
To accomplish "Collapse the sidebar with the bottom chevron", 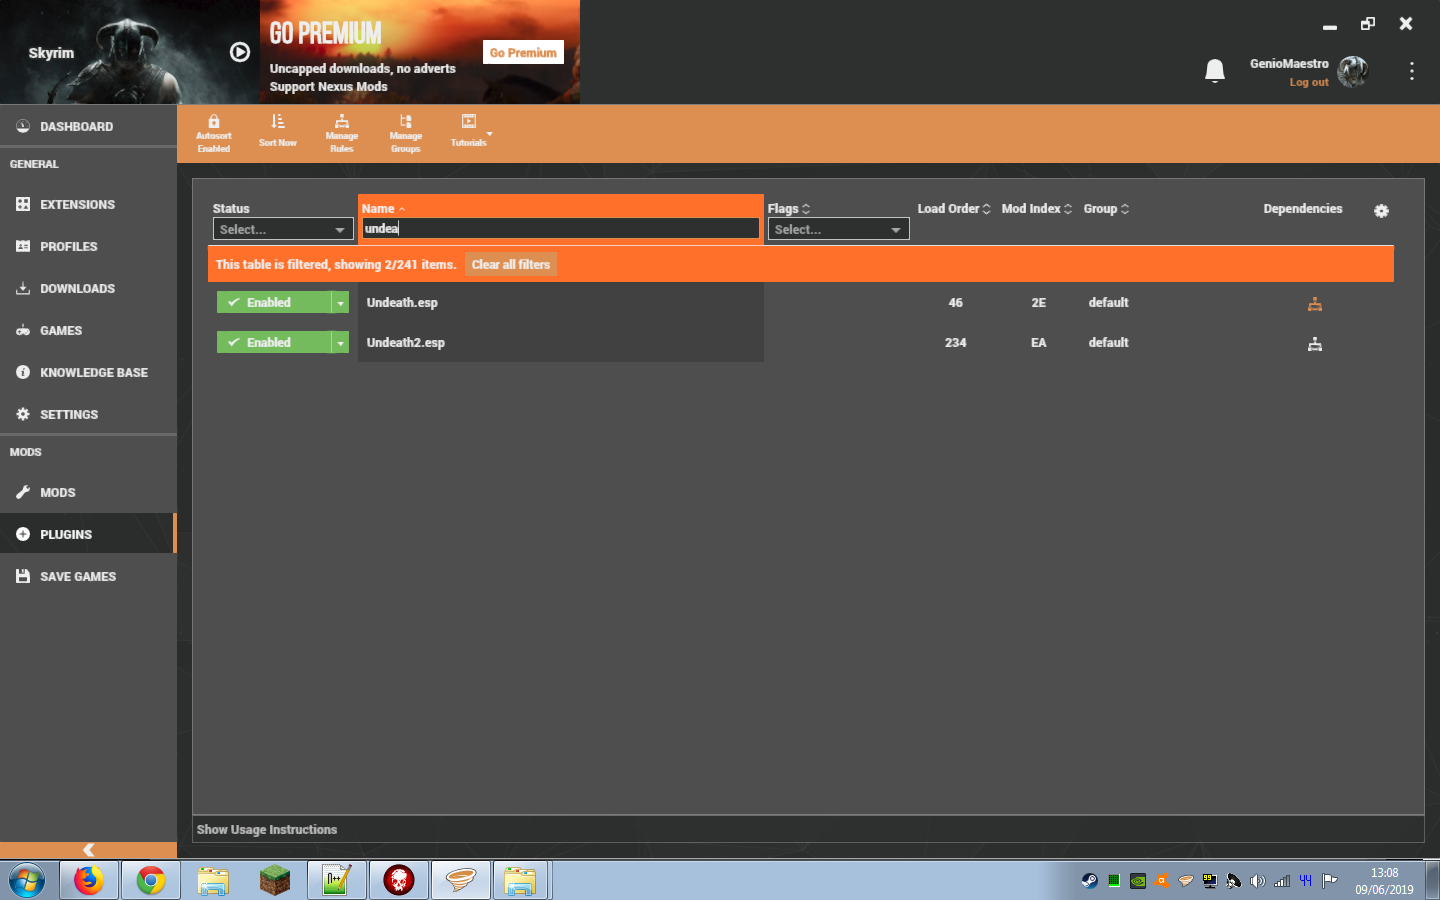I will (x=88, y=850).
